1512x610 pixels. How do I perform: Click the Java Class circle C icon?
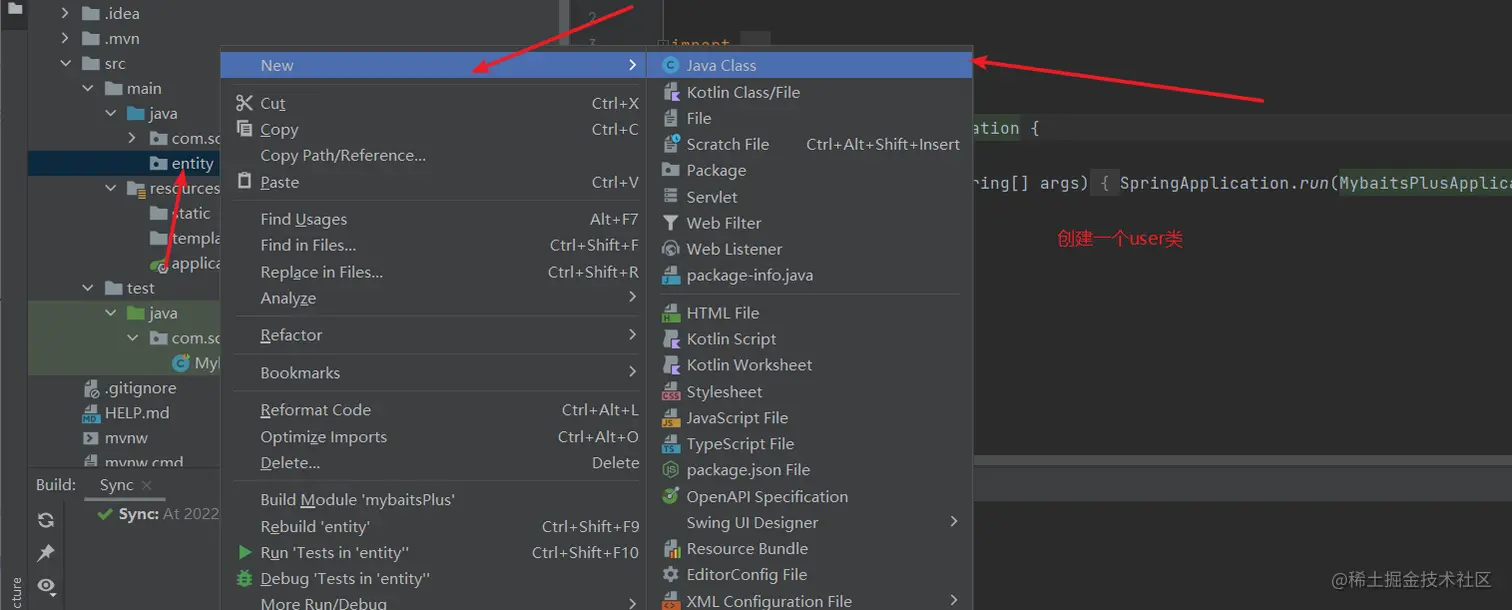671,65
